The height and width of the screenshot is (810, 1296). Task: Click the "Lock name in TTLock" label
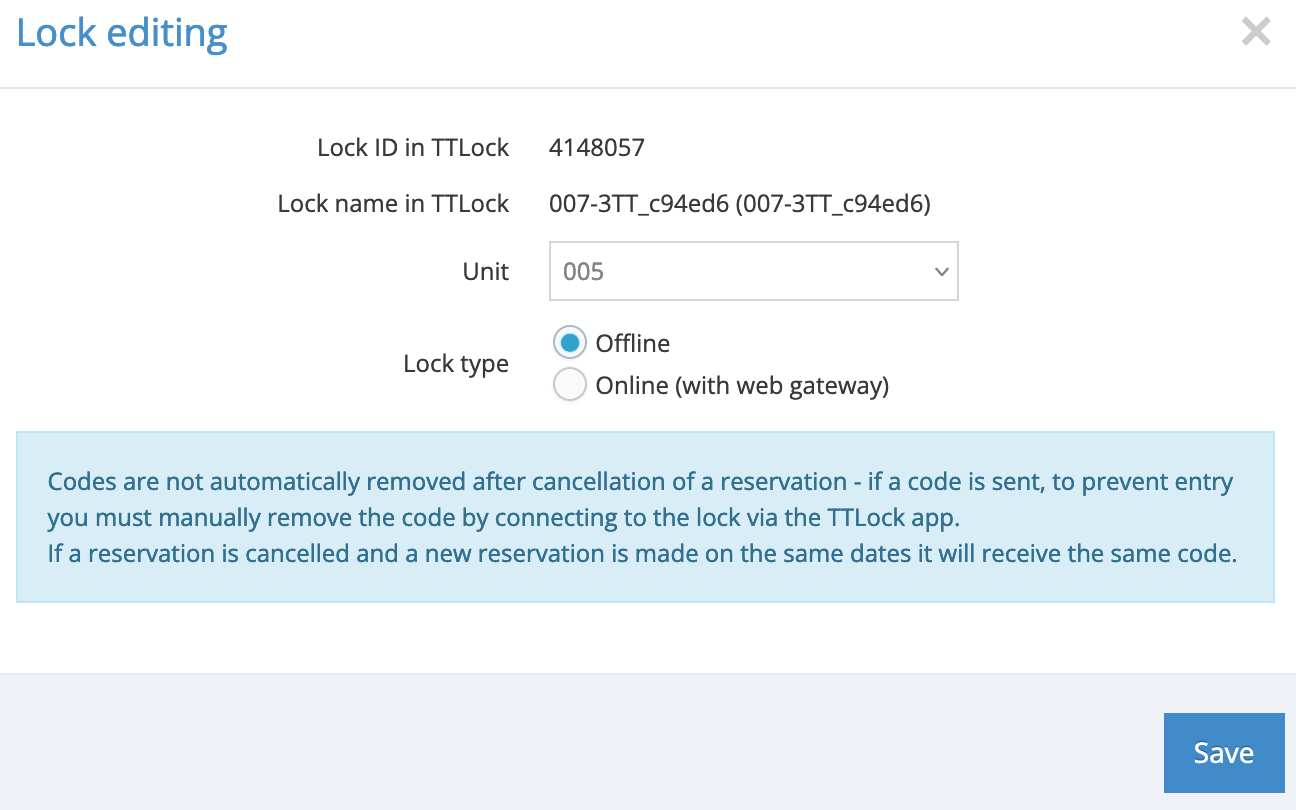(393, 205)
